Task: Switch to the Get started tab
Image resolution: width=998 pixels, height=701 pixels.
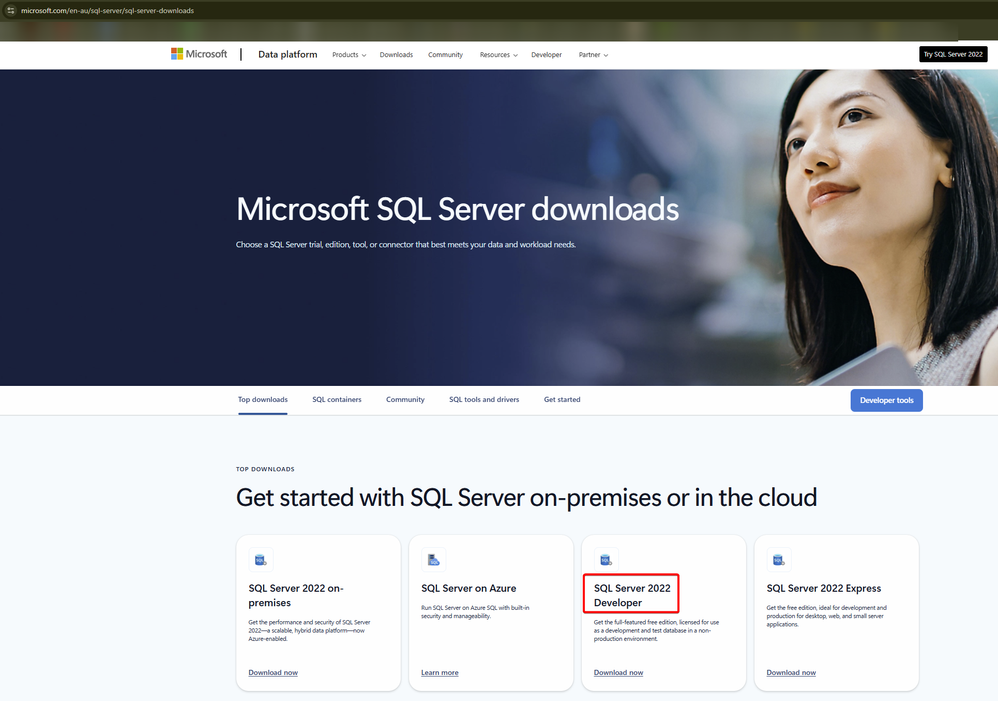Action: [x=562, y=400]
